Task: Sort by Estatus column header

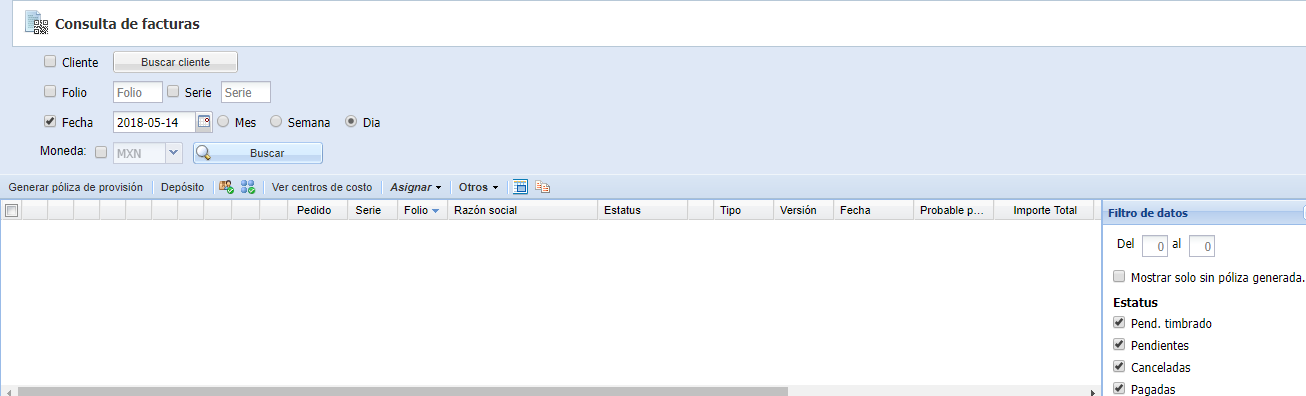Action: [x=643, y=210]
